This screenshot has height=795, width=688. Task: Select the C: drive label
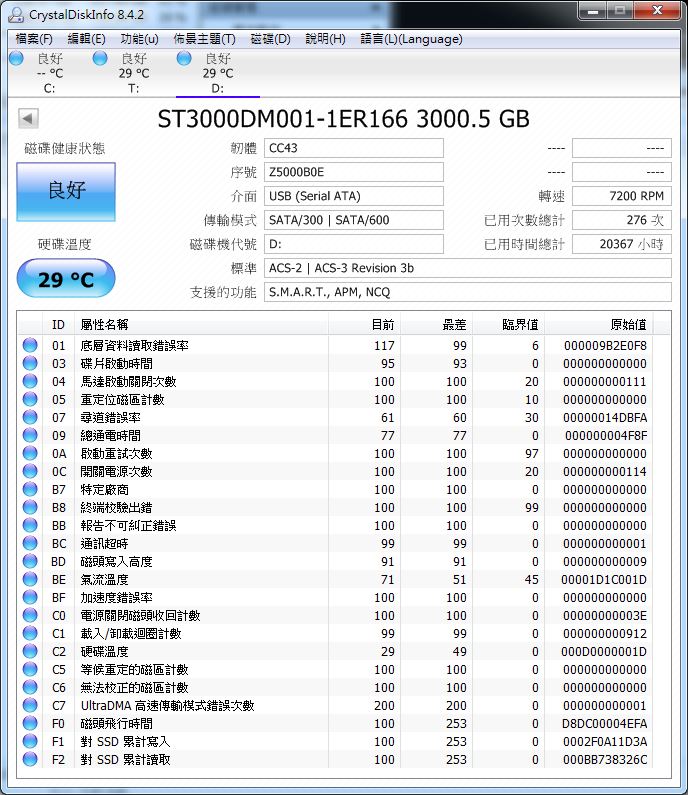(49, 88)
